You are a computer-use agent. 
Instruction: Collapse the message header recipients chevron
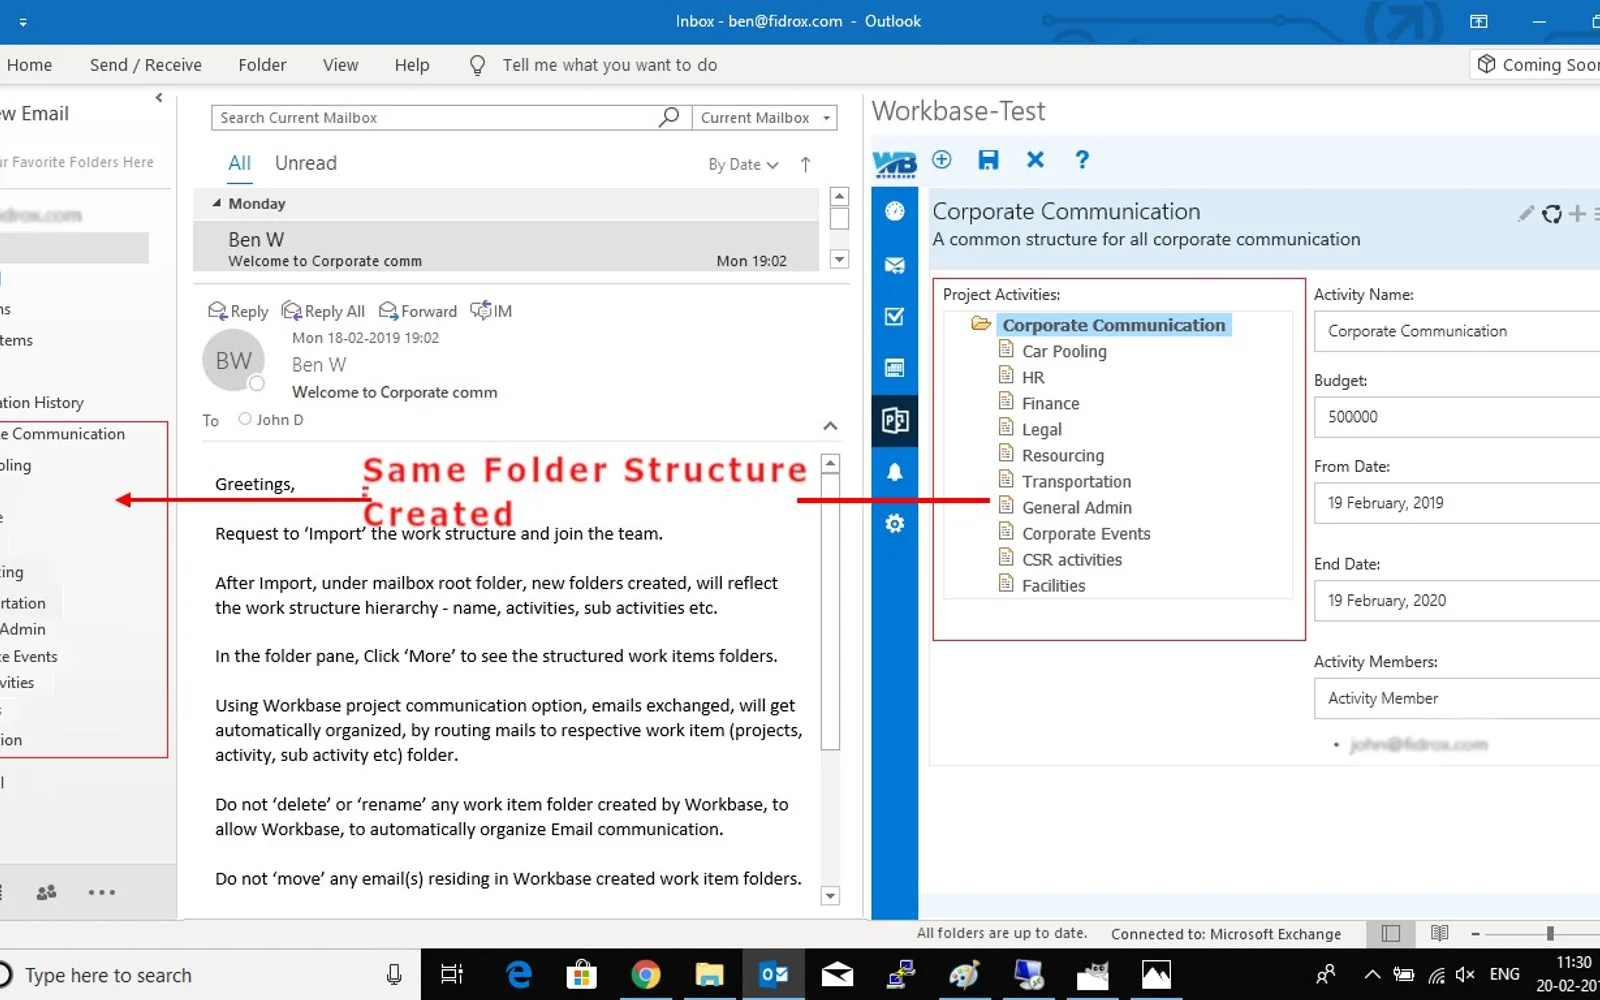pyautogui.click(x=830, y=426)
